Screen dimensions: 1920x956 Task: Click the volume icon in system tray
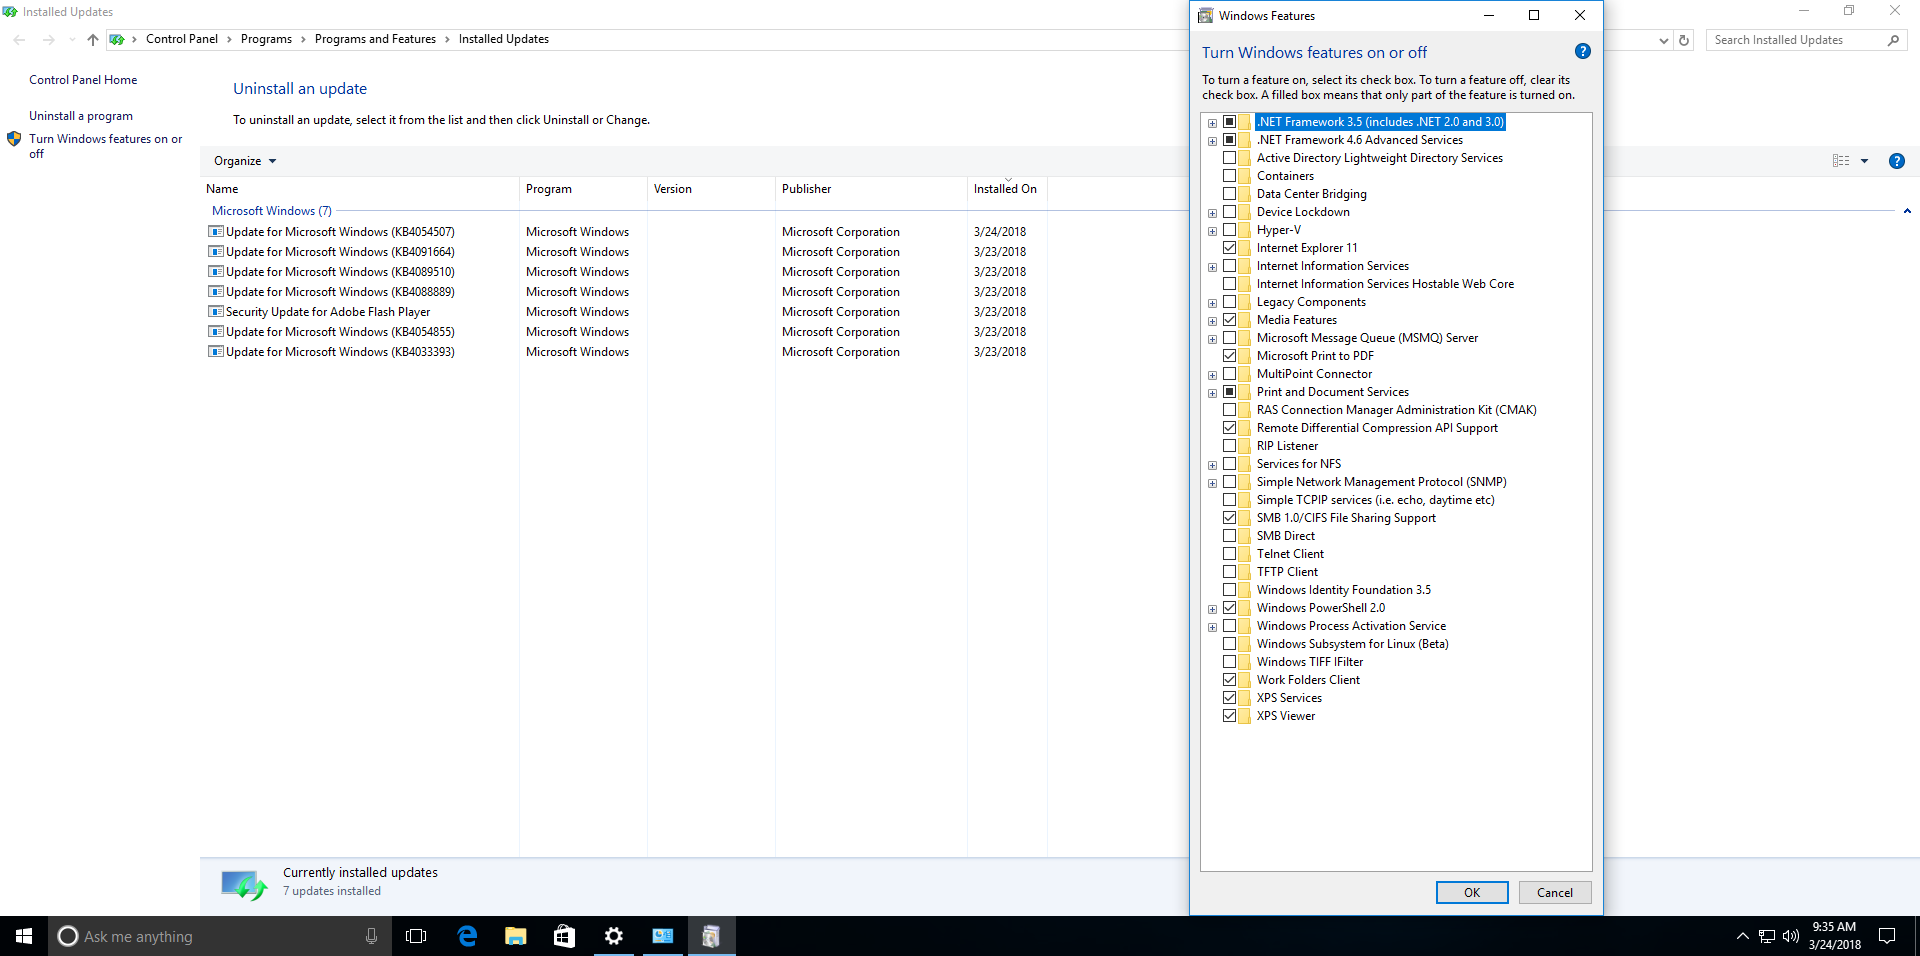(1790, 936)
